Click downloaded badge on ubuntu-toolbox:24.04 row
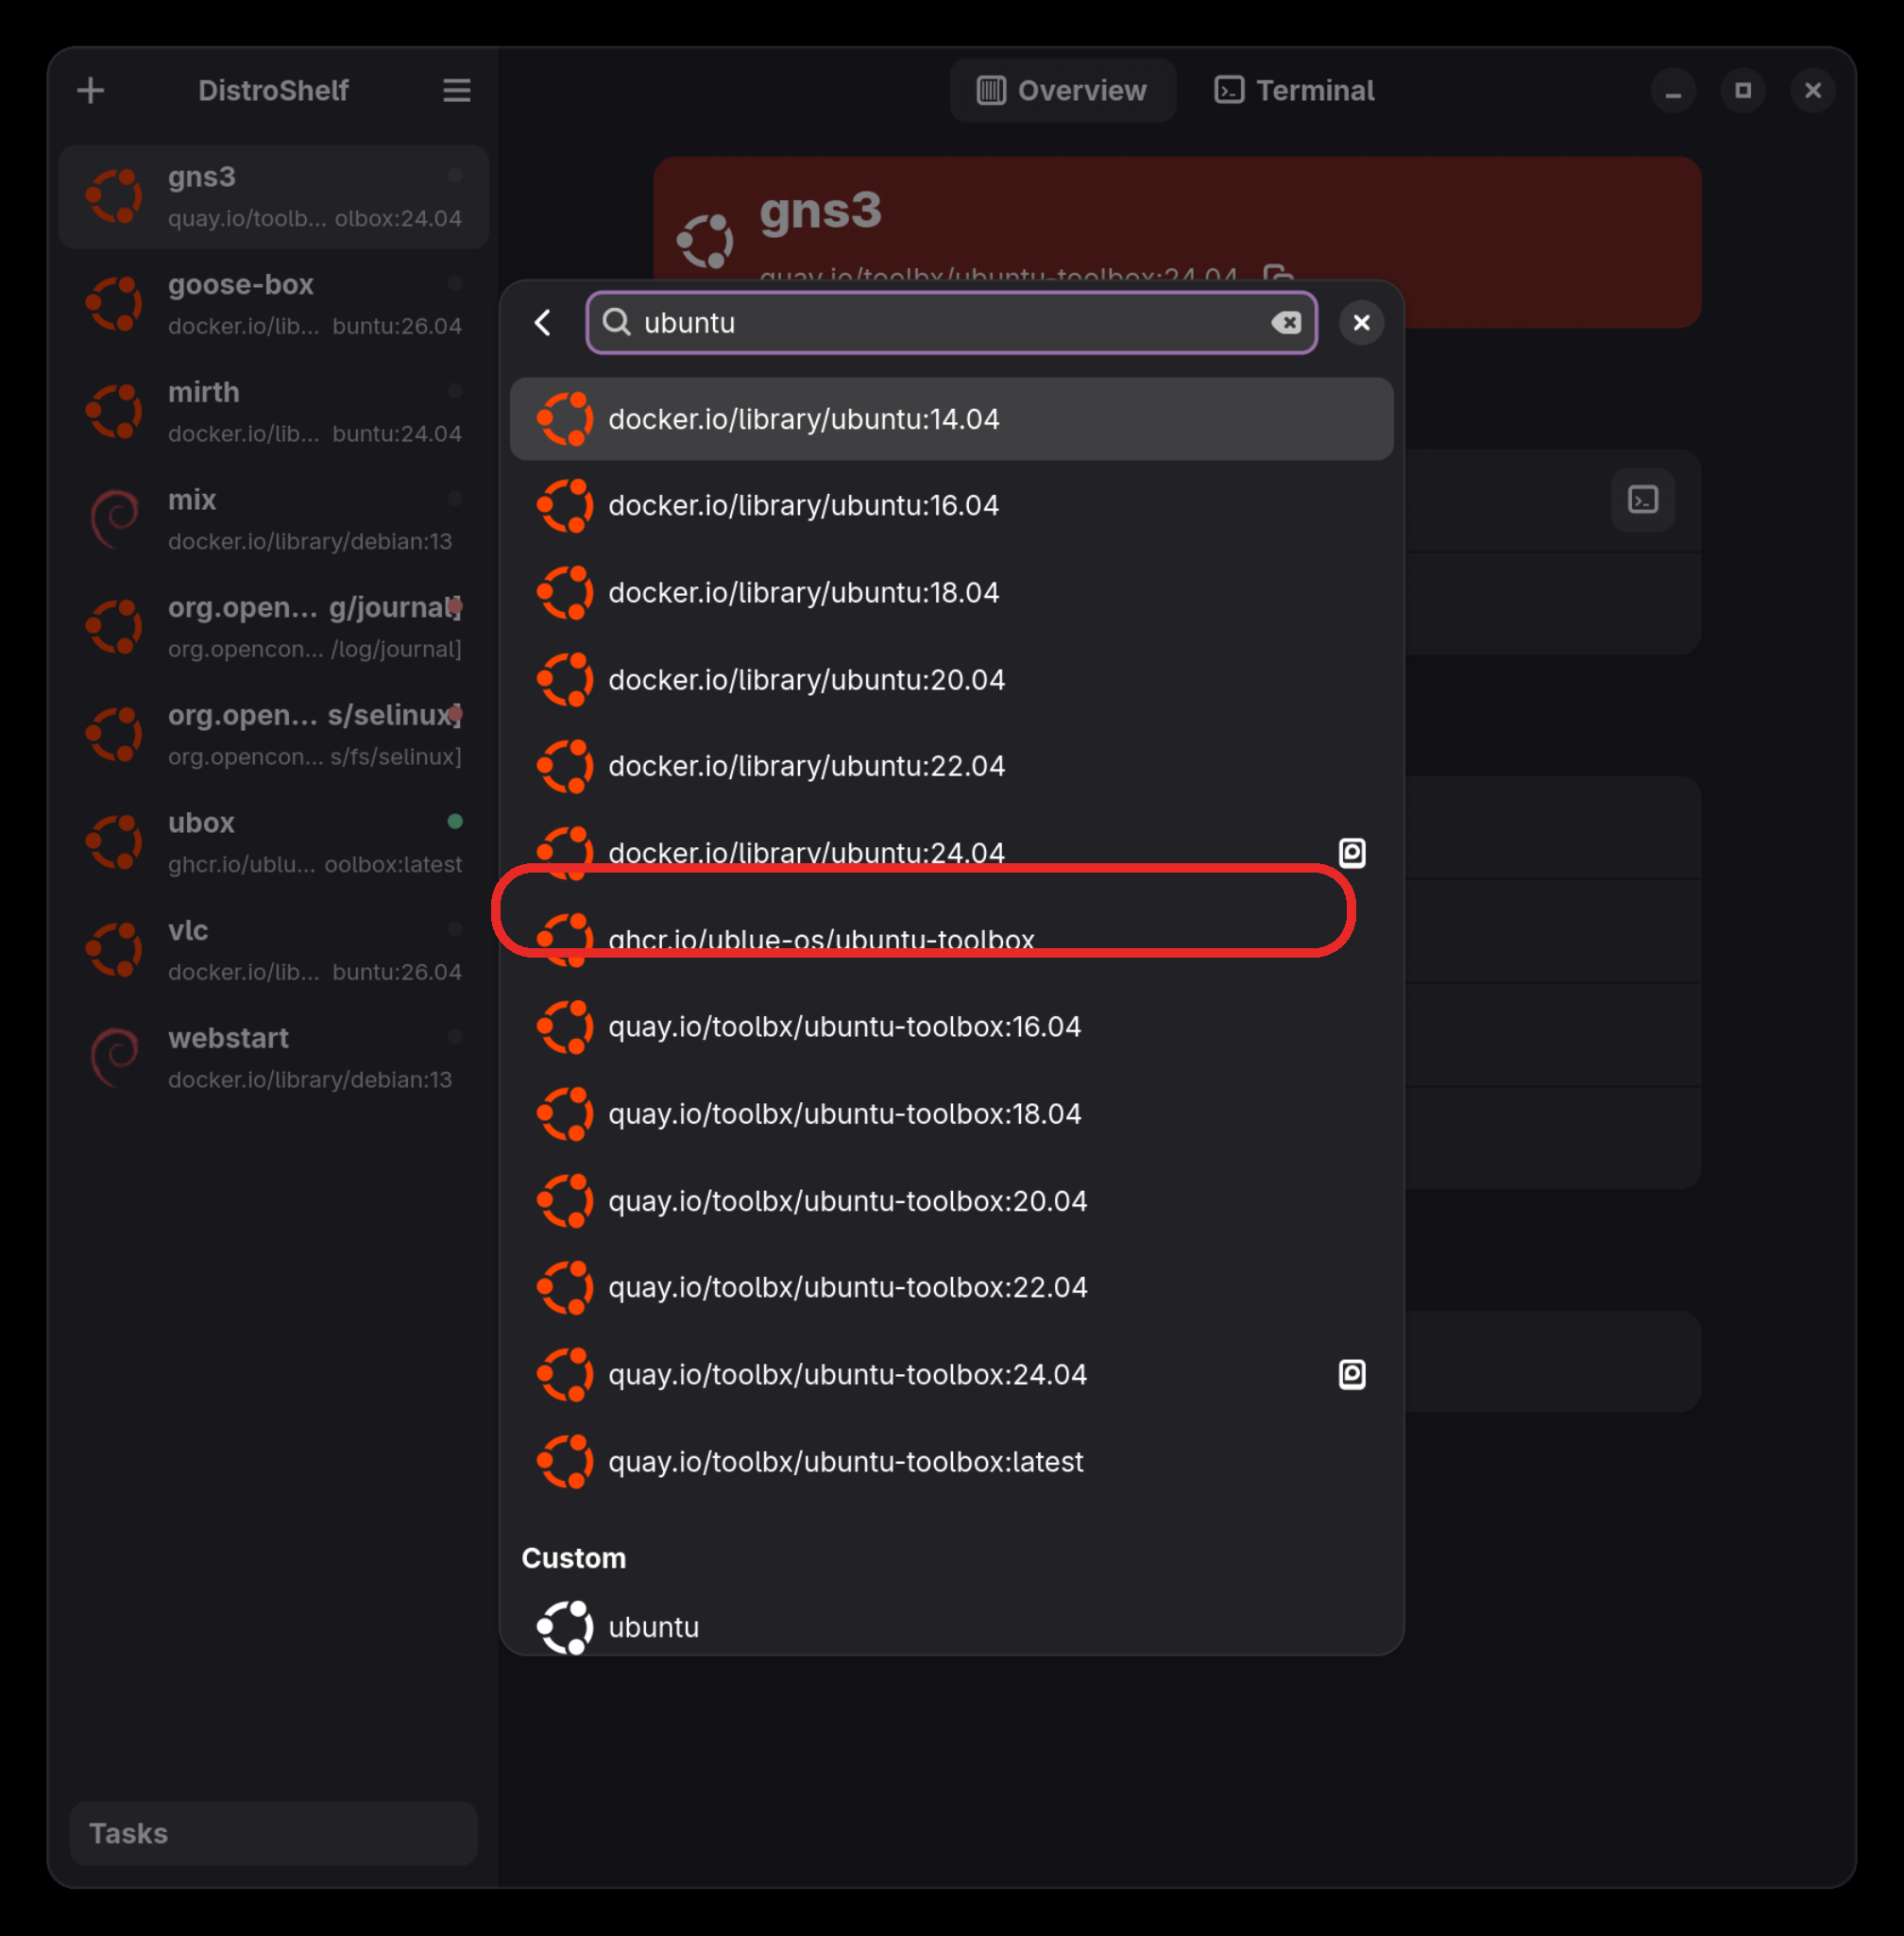The image size is (1904, 1936). [1352, 1374]
